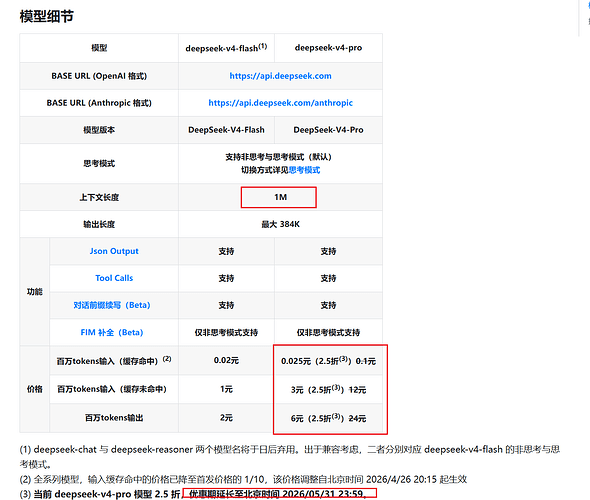
Task: Select the 百万tokens输出 label
Action: tap(114, 418)
